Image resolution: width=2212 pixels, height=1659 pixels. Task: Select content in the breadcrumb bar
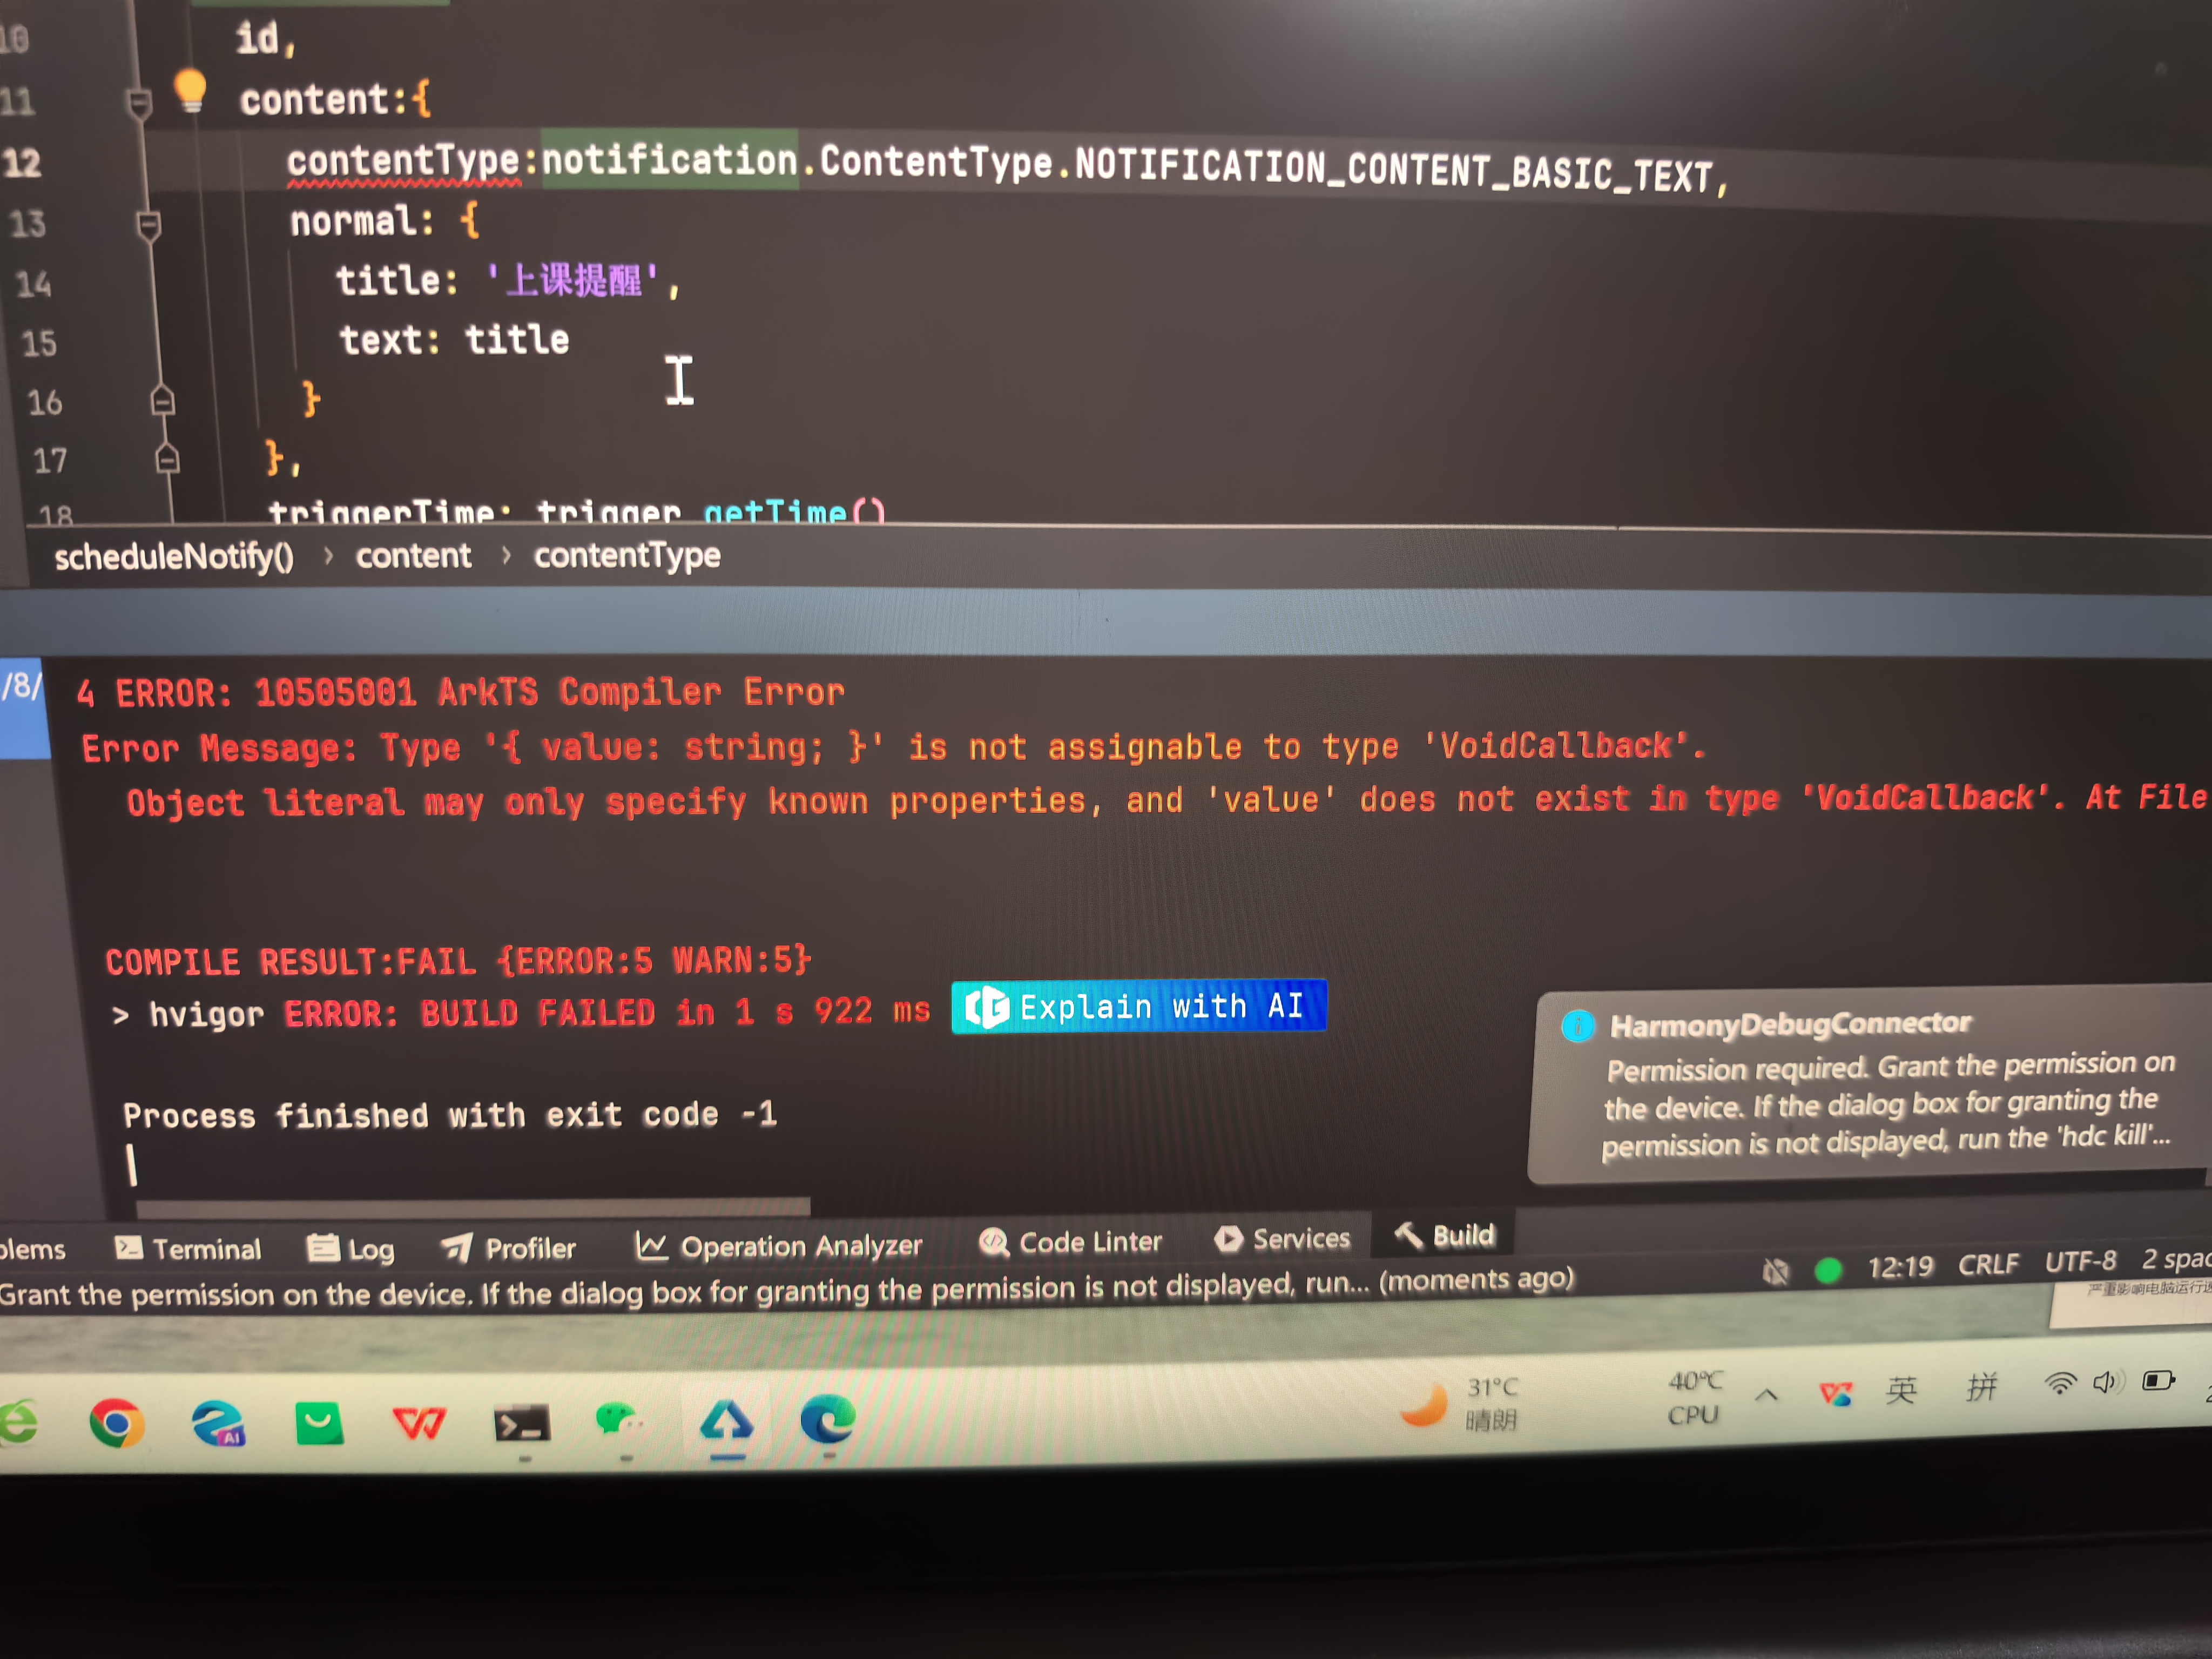point(413,556)
